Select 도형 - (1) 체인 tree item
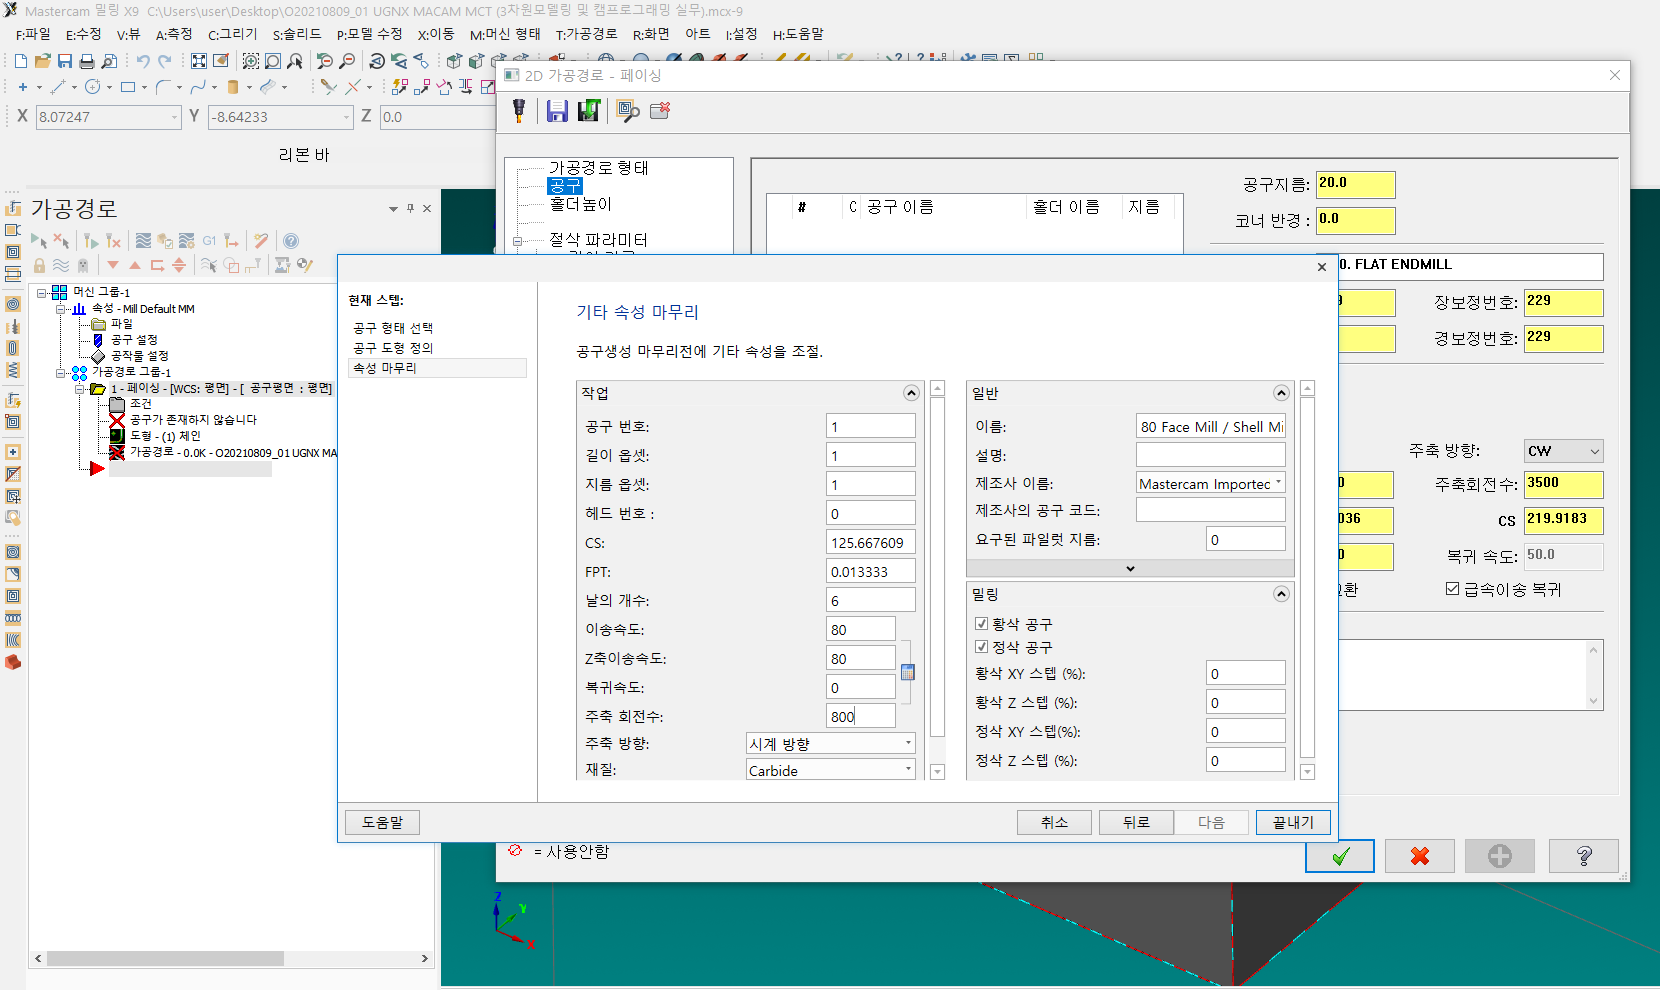Viewport: 1660px width, 990px height. click(x=165, y=436)
